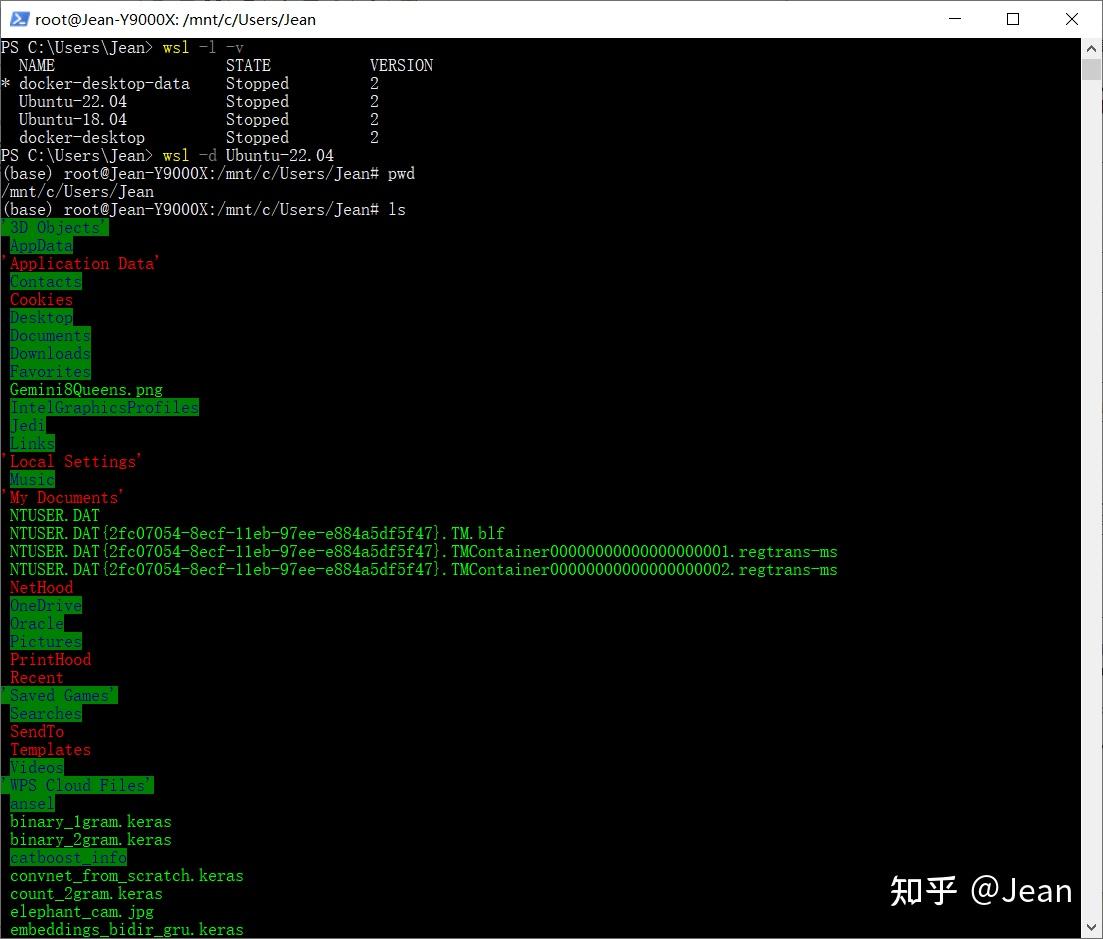
Task: Click the Stopped state of Ubuntu-18.04
Action: click(257, 119)
